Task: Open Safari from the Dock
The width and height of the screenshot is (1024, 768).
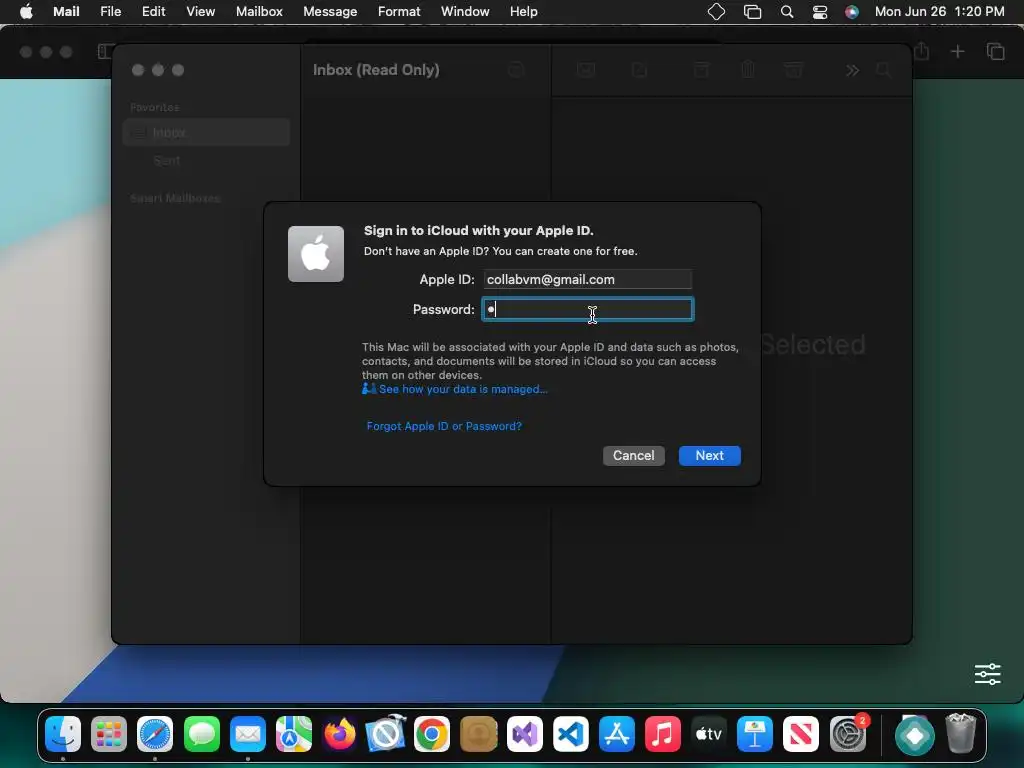Action: pyautogui.click(x=155, y=734)
